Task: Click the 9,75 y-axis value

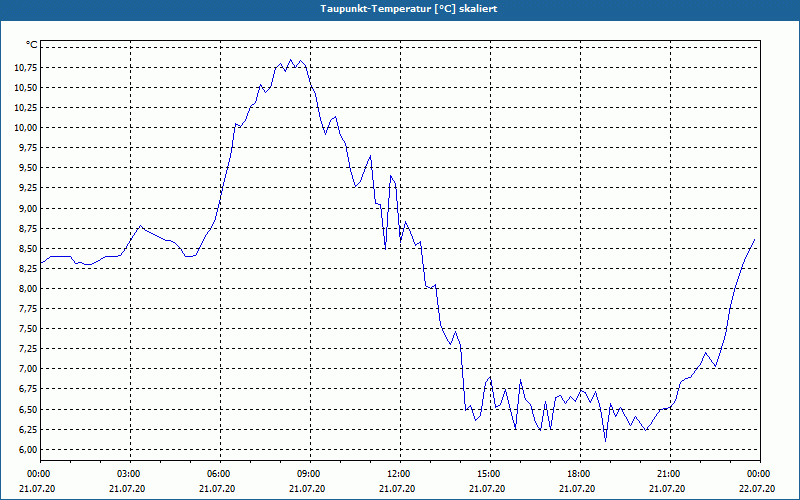Action: (x=28, y=148)
